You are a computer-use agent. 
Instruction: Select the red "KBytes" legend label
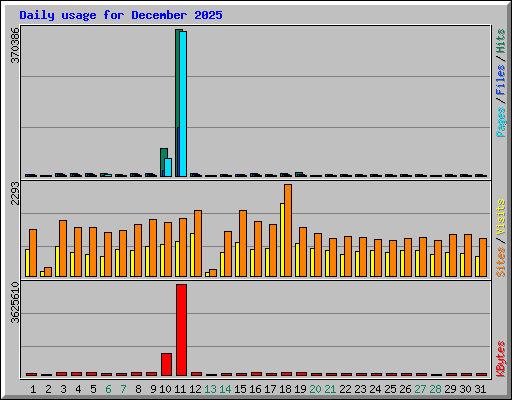501,359
